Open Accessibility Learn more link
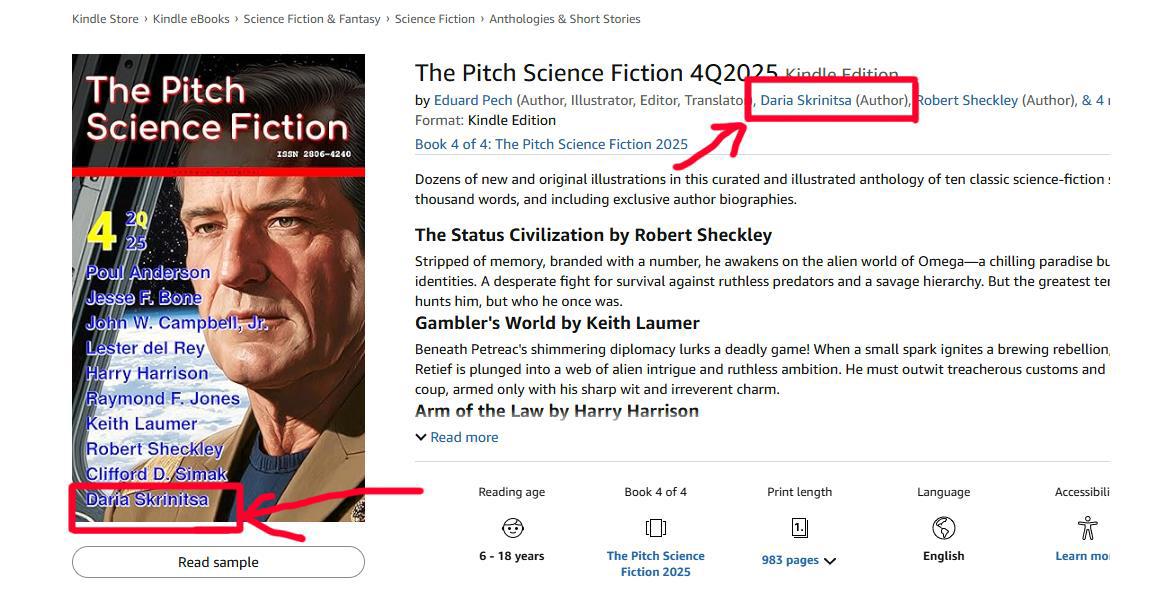 (x=1082, y=556)
